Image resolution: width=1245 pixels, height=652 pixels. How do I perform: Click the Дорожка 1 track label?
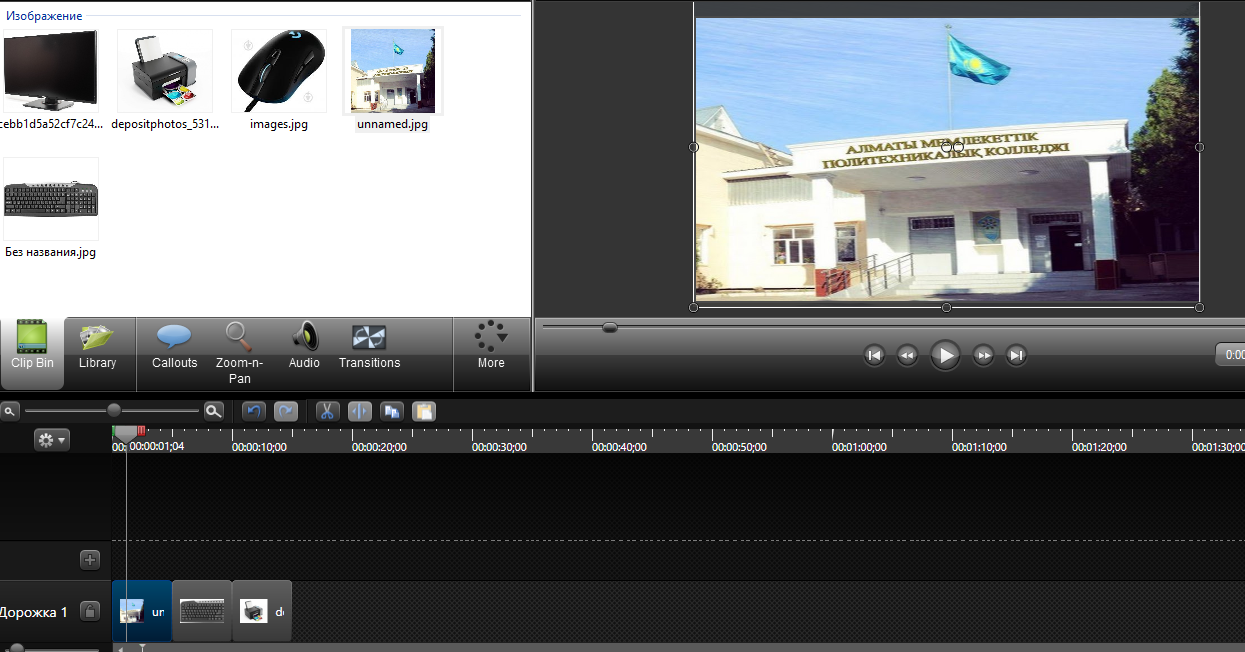tap(34, 612)
